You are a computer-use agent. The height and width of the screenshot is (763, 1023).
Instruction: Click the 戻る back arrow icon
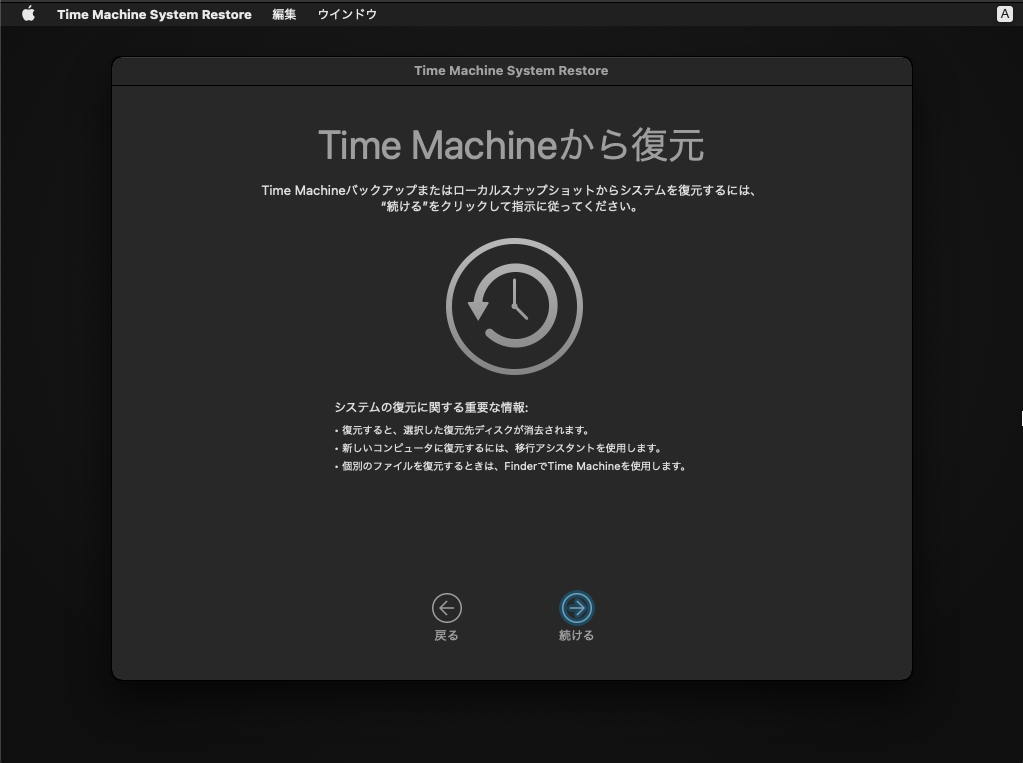point(447,608)
